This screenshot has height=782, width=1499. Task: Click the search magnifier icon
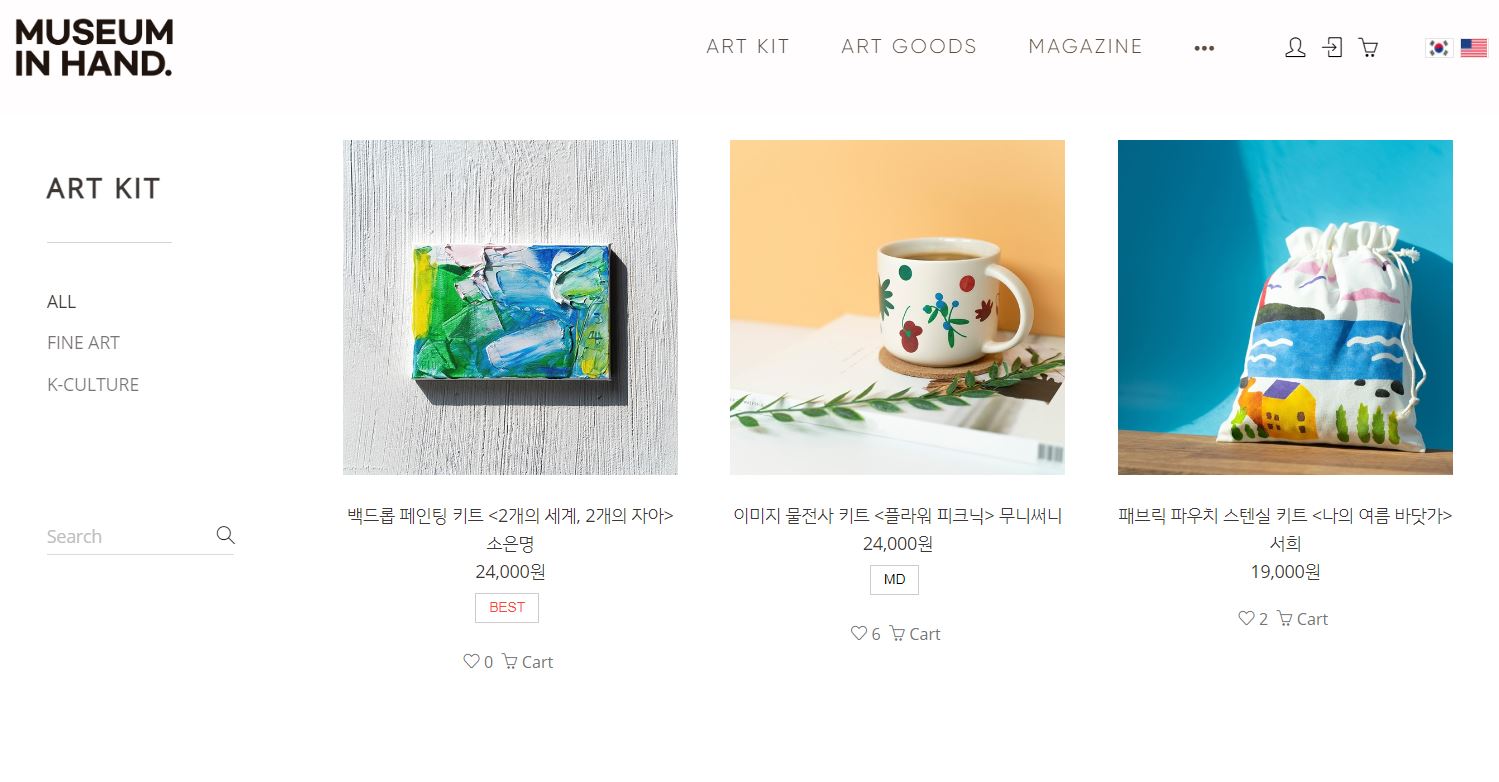pyautogui.click(x=225, y=535)
